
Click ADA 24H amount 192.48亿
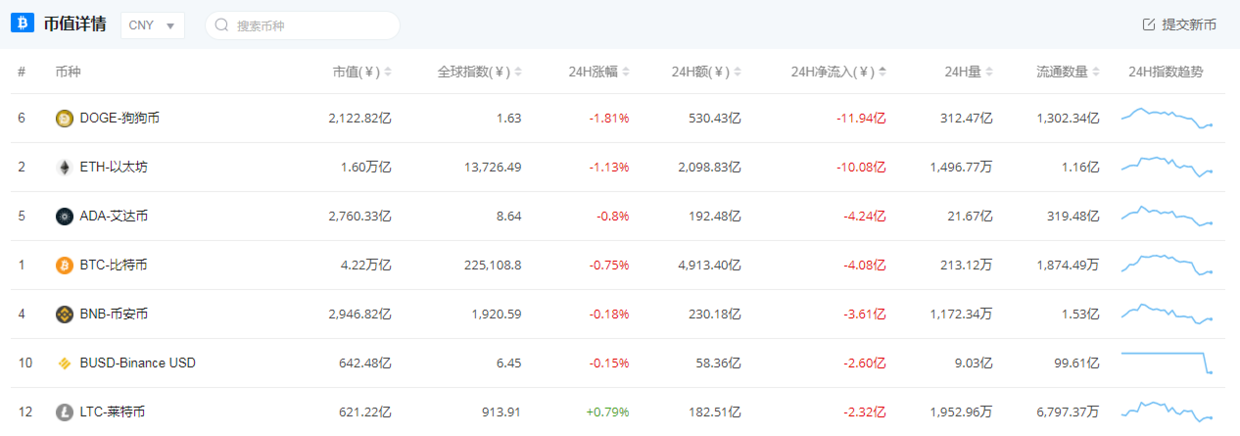point(715,216)
